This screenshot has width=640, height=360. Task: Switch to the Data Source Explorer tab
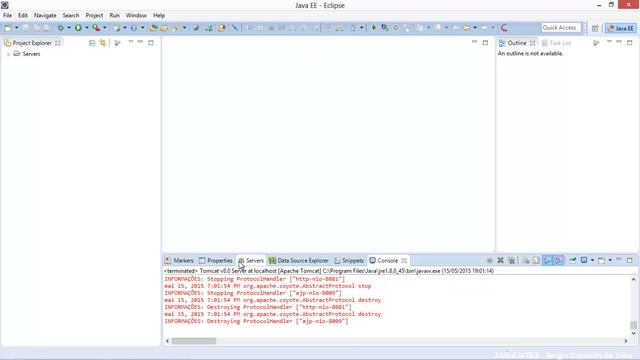tap(299, 260)
